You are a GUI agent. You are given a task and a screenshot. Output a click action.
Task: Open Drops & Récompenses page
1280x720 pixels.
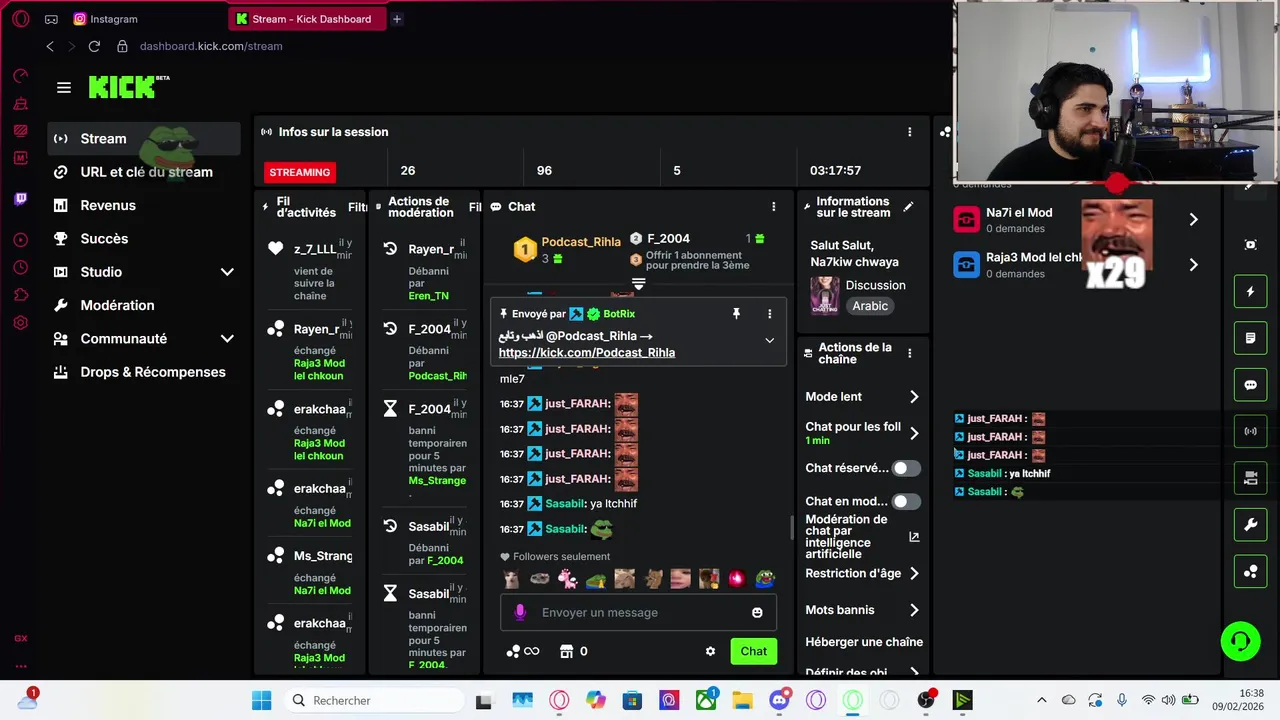(145, 372)
